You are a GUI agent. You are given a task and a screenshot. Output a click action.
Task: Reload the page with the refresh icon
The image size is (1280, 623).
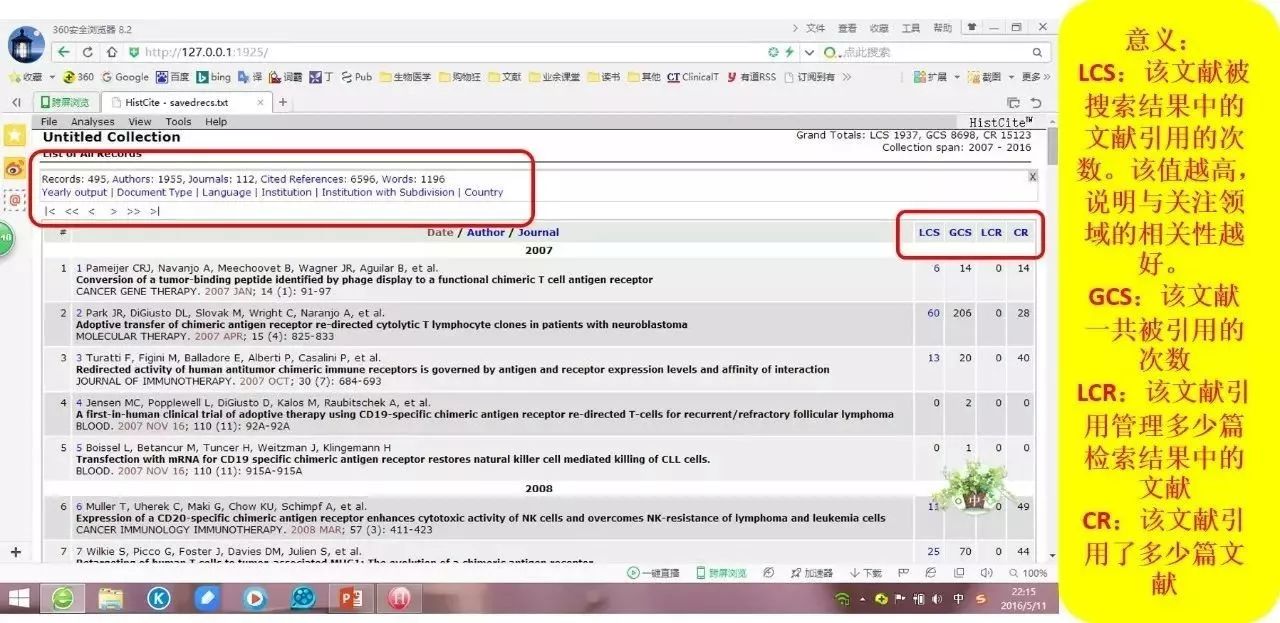point(86,51)
